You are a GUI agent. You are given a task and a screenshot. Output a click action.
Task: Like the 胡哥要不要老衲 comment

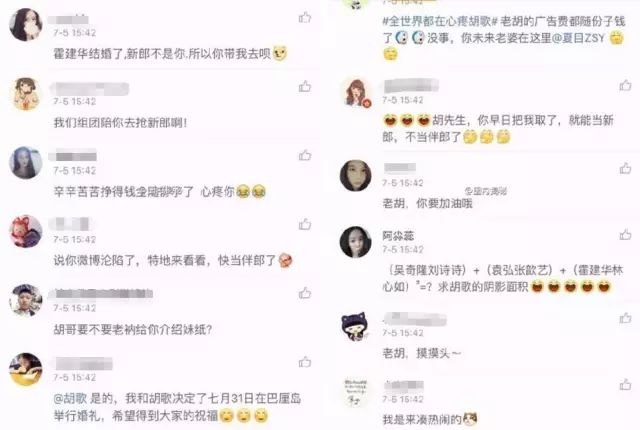[x=305, y=293]
